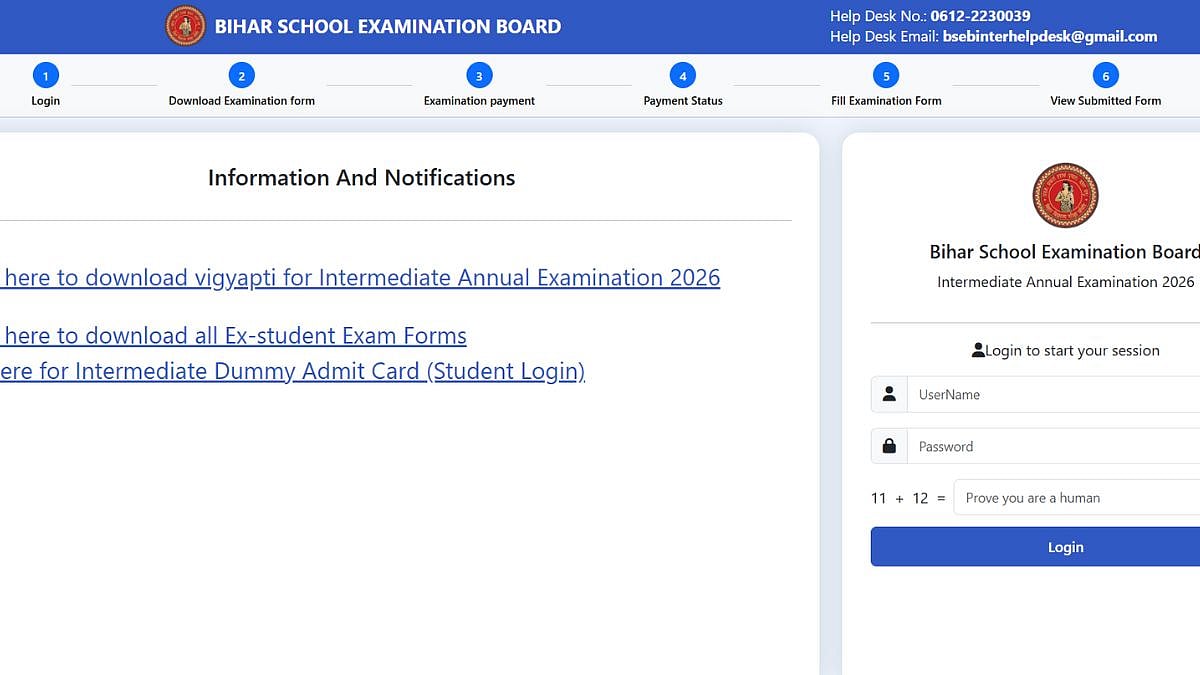This screenshot has height=675, width=1200.
Task: Click step 2 Download Examination form circle
Action: pos(241,75)
